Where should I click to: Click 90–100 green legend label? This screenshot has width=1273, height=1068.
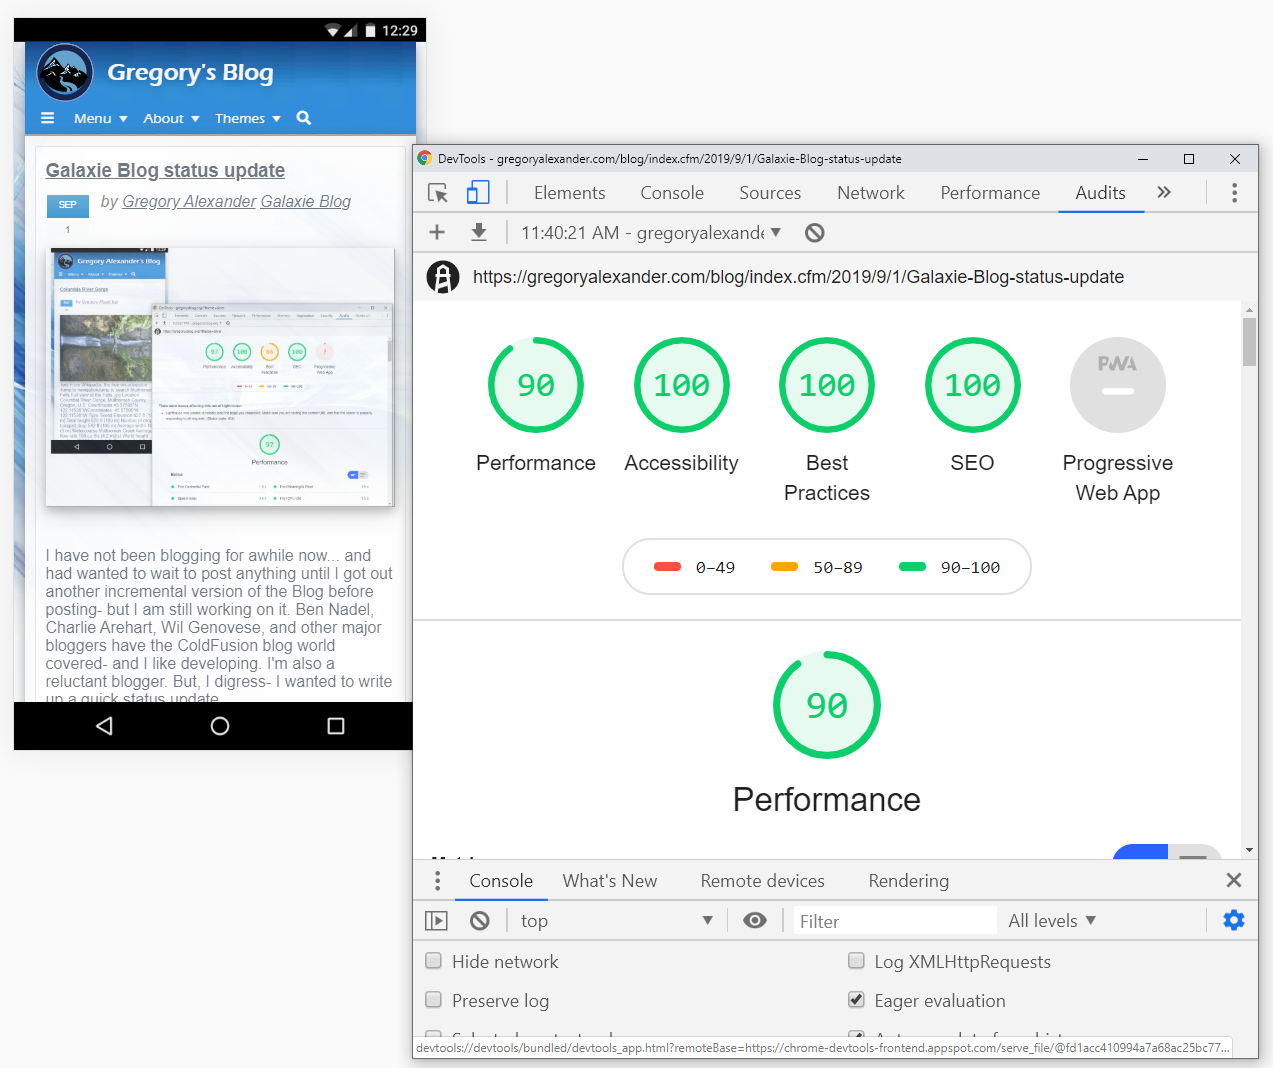pos(970,567)
